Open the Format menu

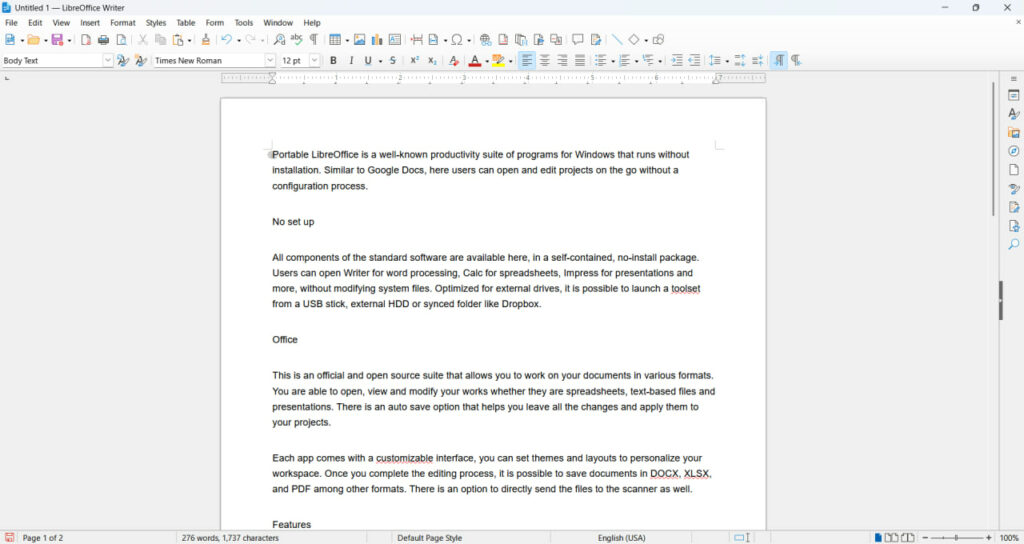(x=123, y=23)
